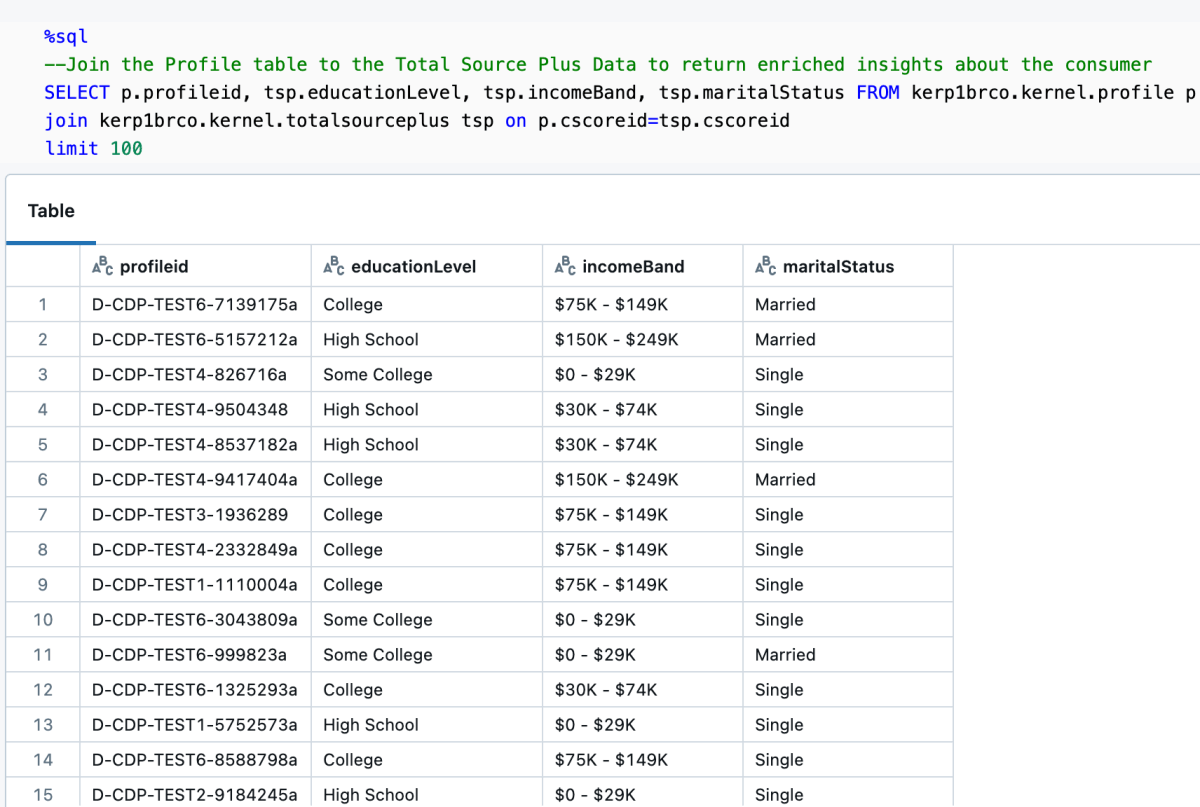This screenshot has width=1200, height=807.
Task: Switch to the Table results tab
Action: coord(51,211)
